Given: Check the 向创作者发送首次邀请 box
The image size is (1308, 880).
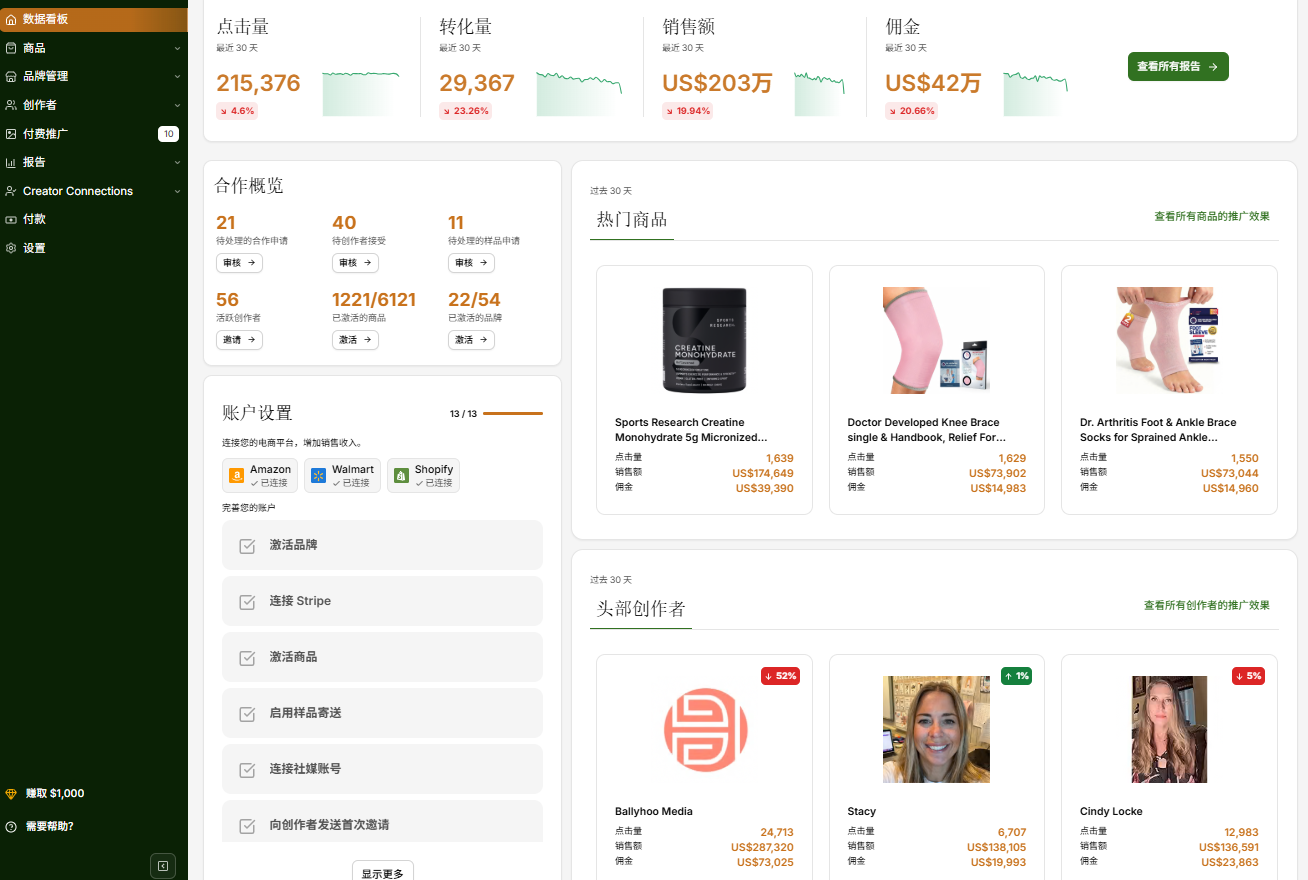Looking at the screenshot, I should click(247, 826).
